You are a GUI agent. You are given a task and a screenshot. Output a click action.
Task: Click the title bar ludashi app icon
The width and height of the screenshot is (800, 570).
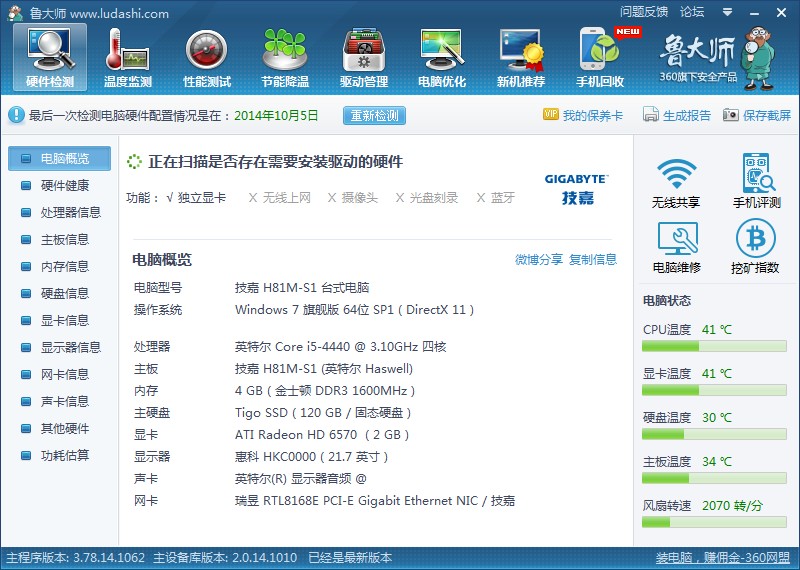15,13
